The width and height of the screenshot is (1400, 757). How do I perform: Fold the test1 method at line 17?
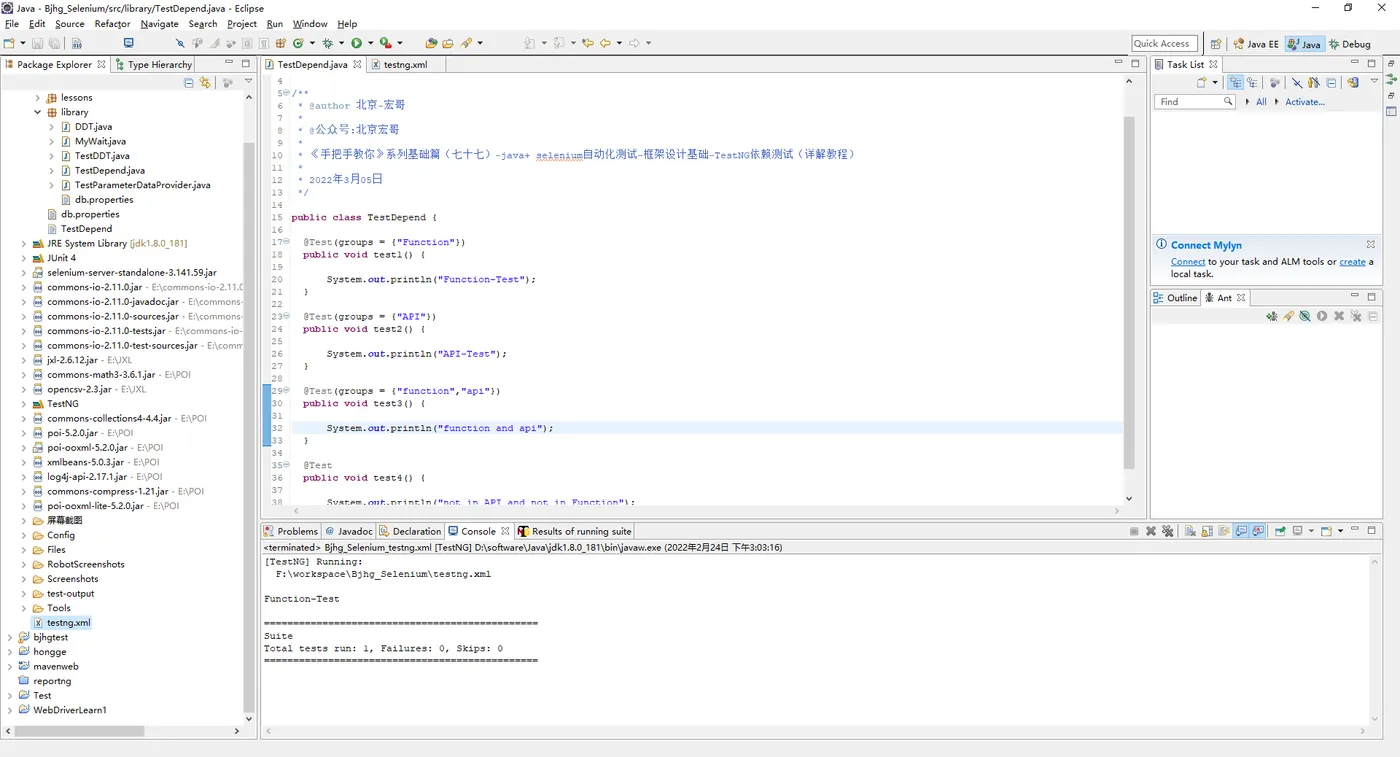point(287,242)
